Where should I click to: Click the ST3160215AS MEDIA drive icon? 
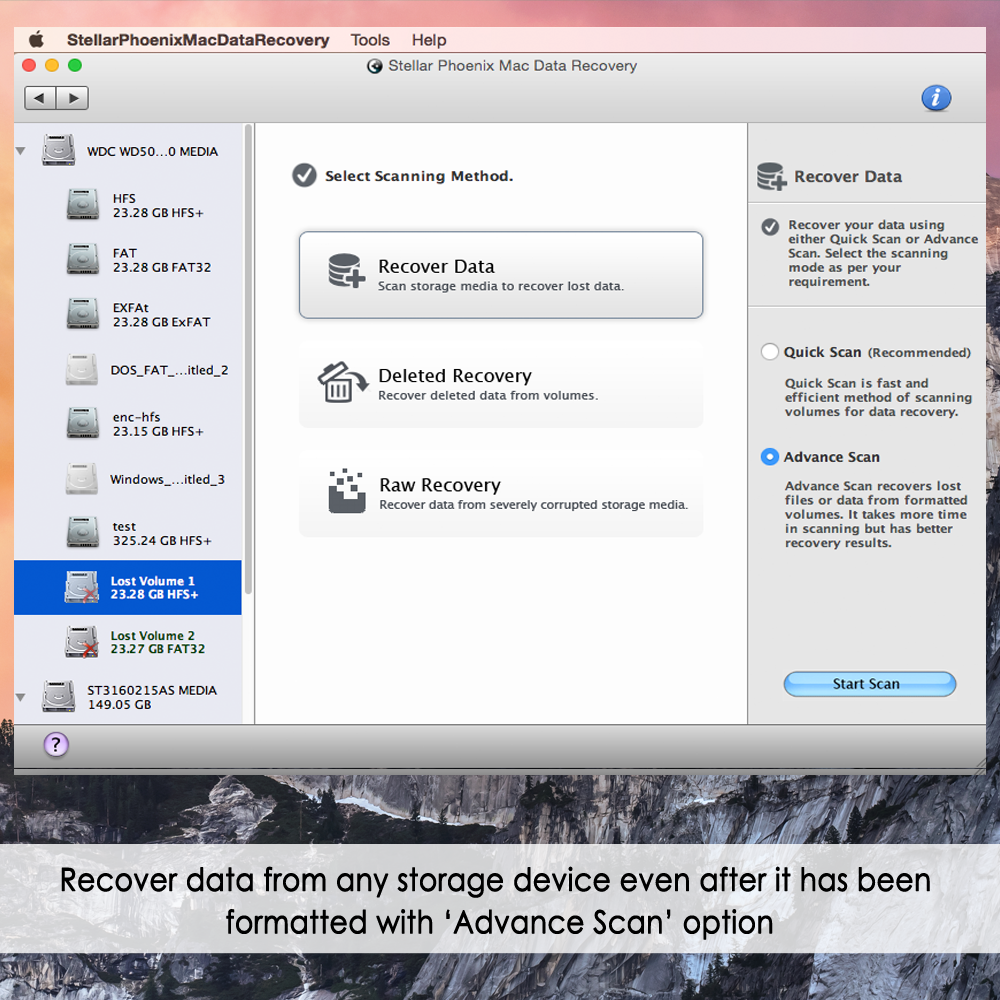click(x=59, y=696)
